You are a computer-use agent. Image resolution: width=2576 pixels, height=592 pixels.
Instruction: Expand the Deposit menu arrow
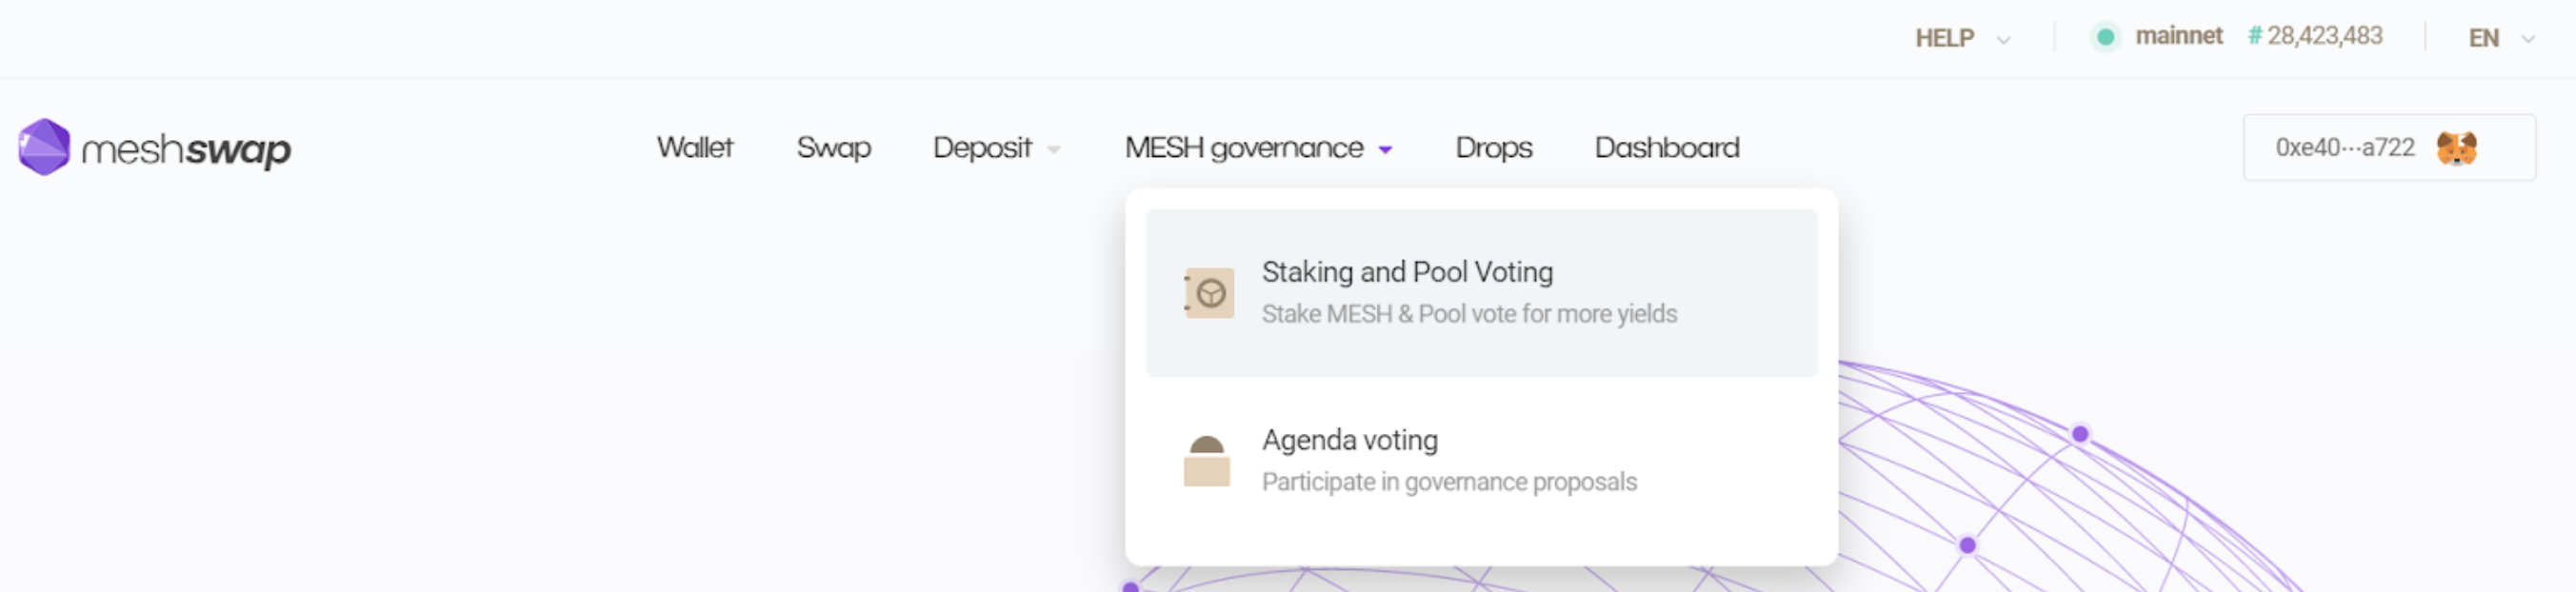(1053, 150)
